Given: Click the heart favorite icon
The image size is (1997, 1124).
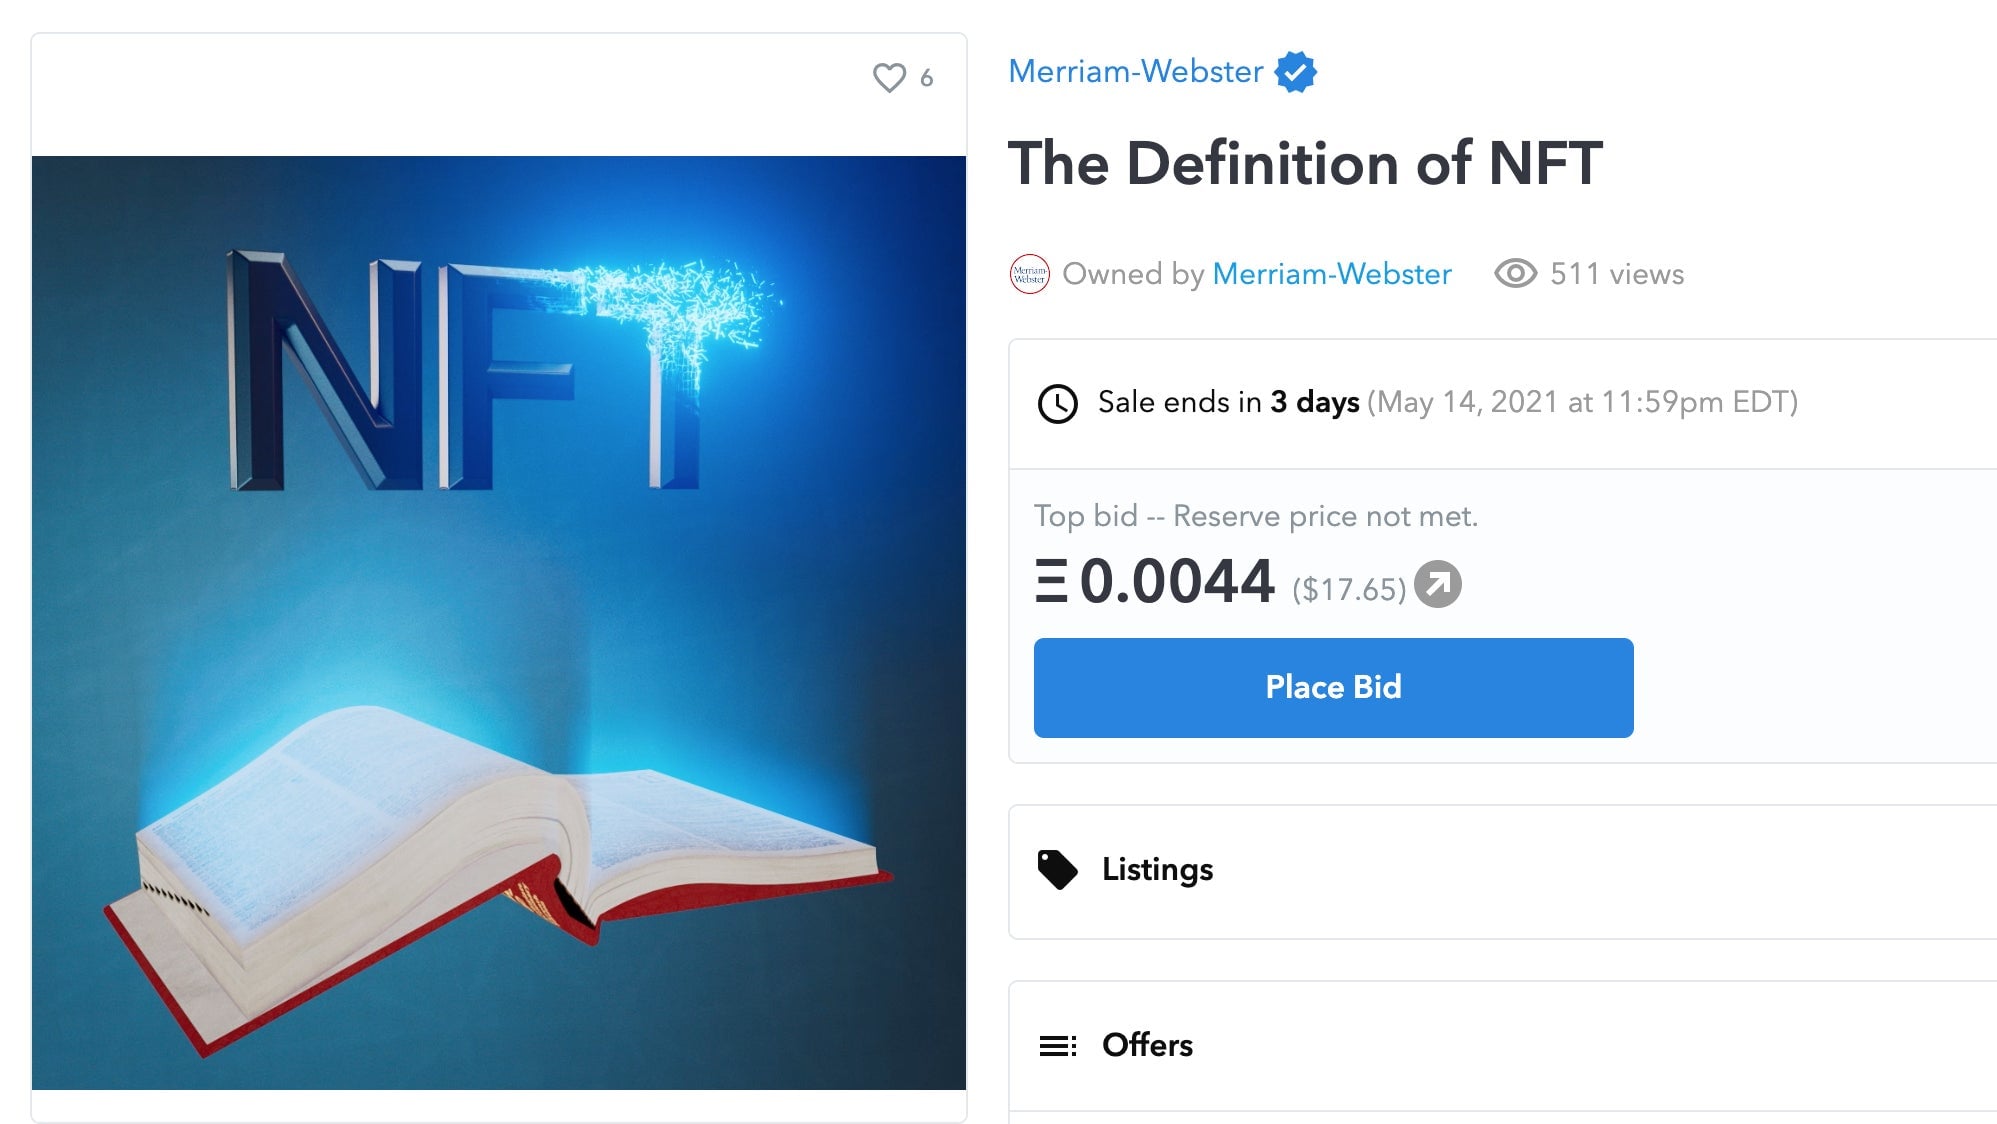Looking at the screenshot, I should point(889,77).
